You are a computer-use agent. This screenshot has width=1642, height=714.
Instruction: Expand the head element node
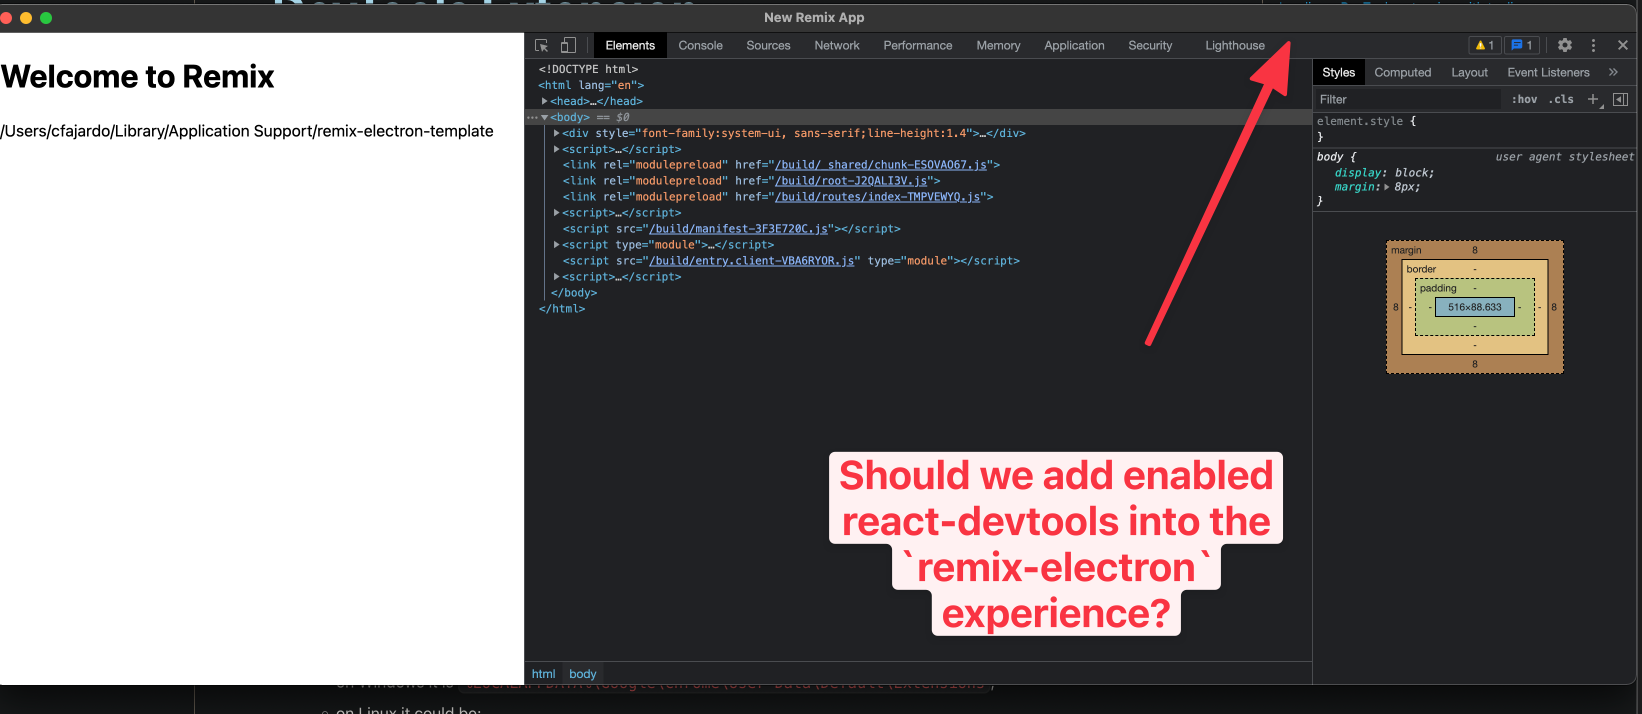(x=545, y=101)
